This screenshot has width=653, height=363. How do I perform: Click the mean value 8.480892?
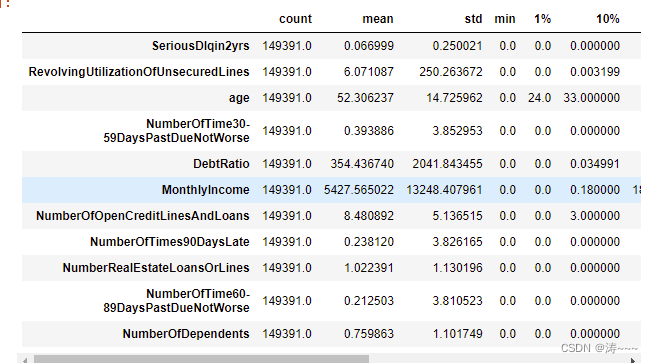[x=369, y=216]
